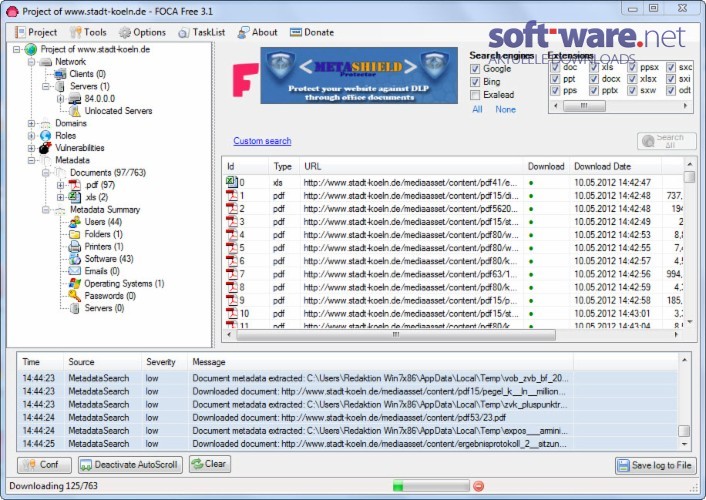Expand the Vulnerabilities tree node
This screenshot has height=500, width=706.
coord(31,148)
